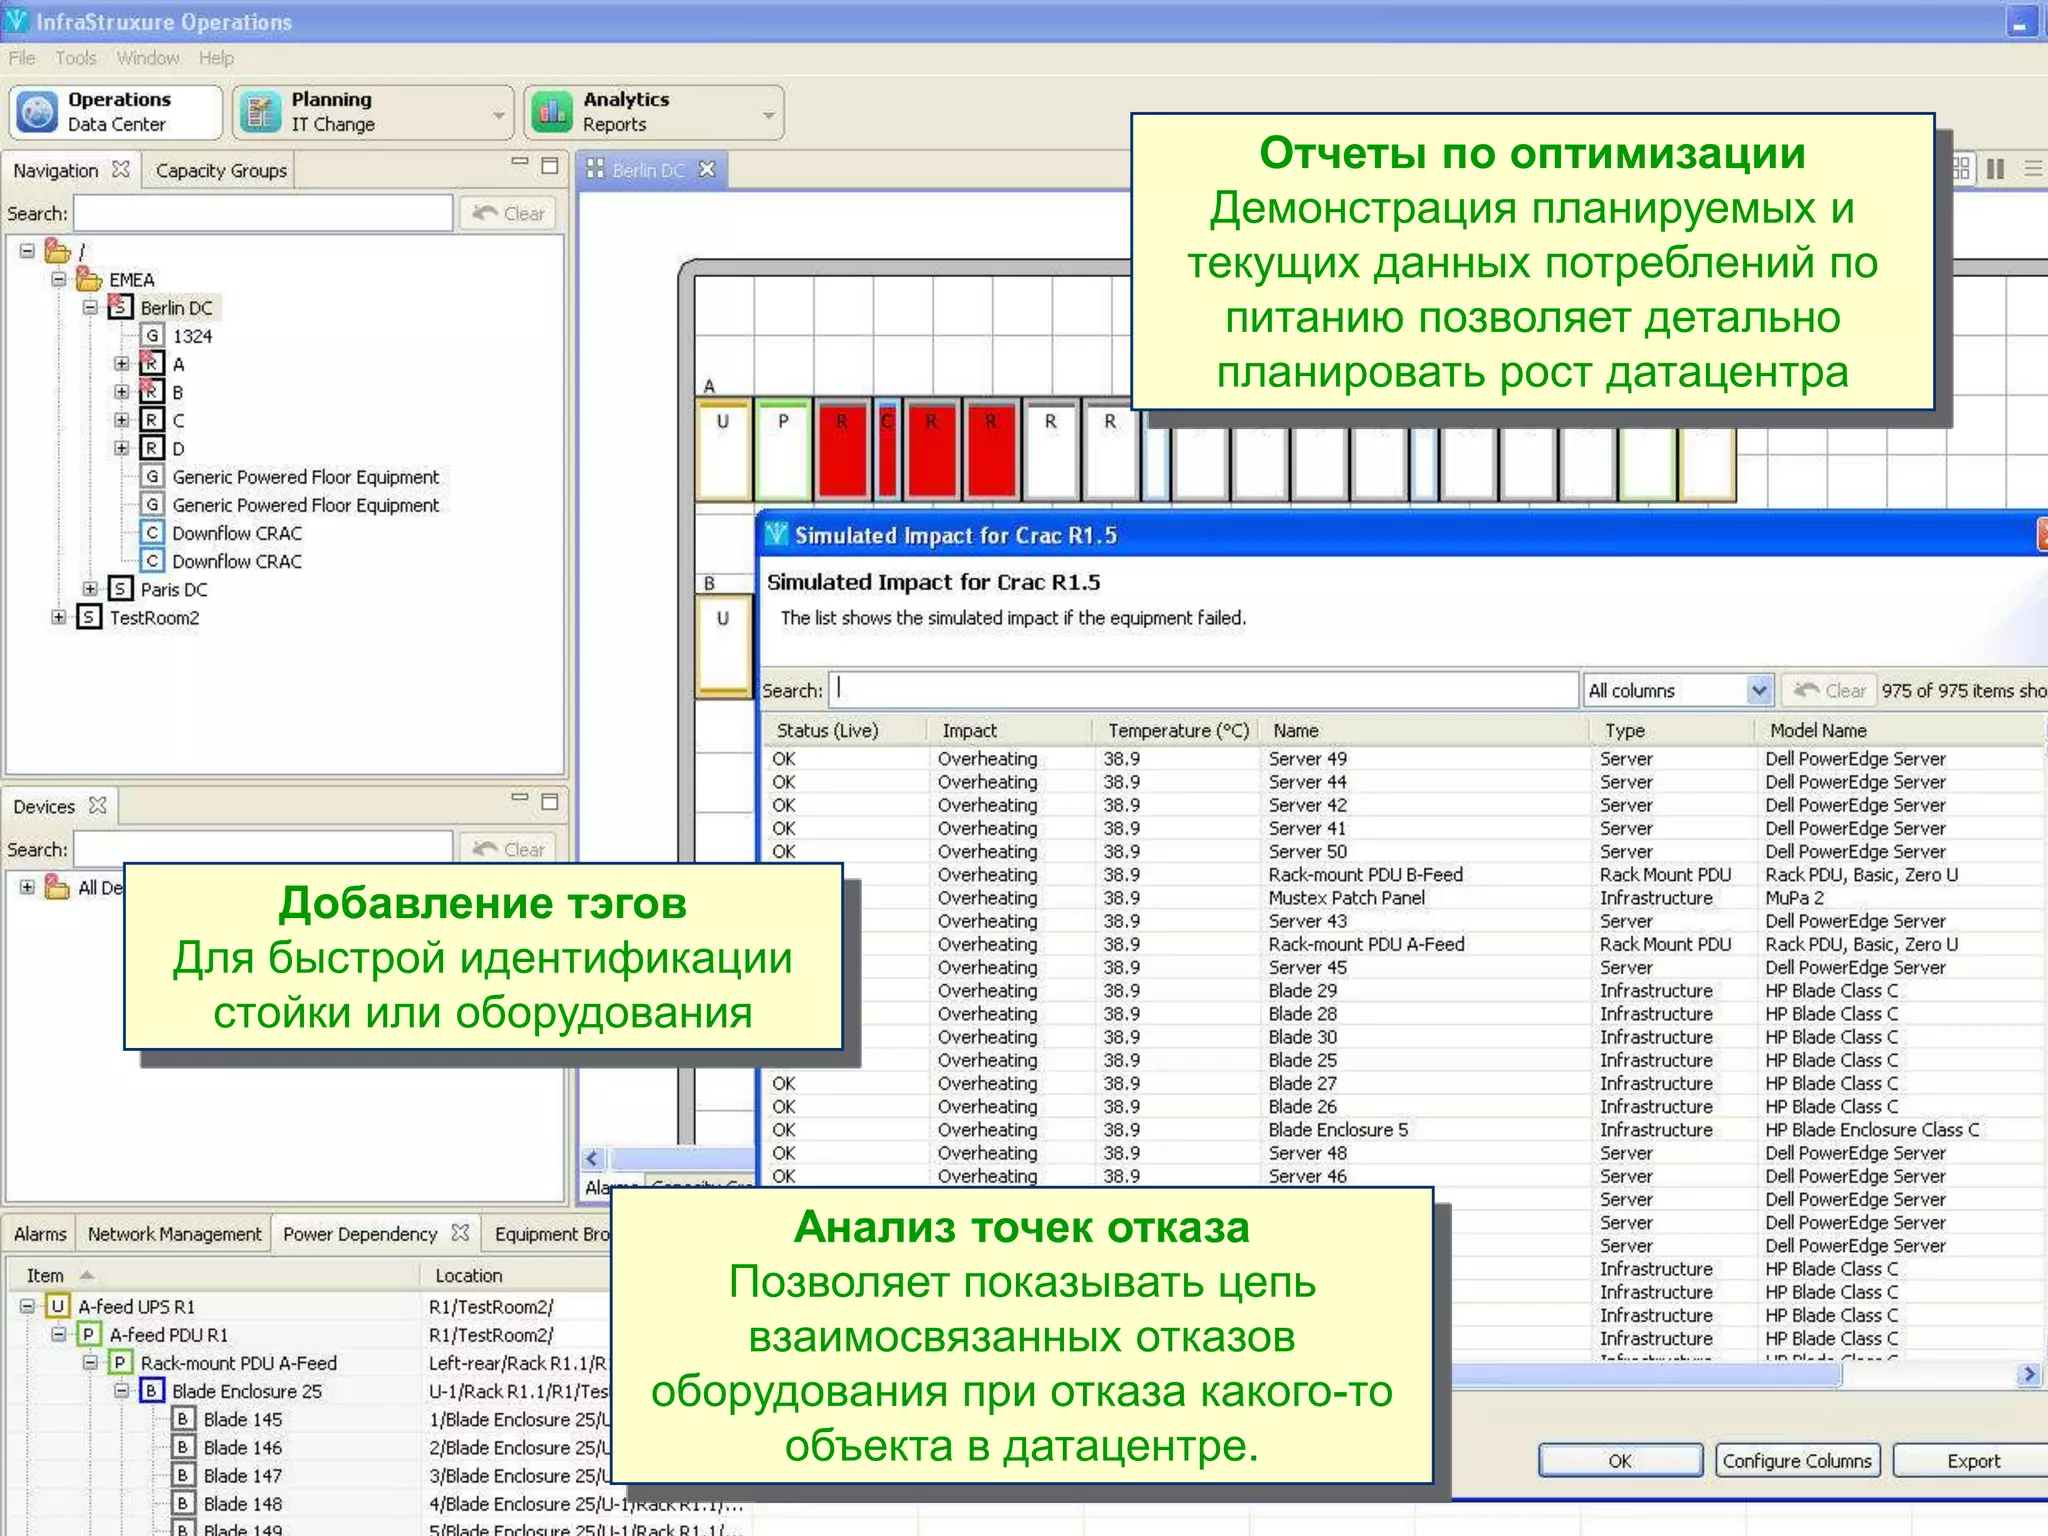Viewport: 2048px width, 1536px height.
Task: Click the pause icon in layout toolbar
Action: (1995, 169)
